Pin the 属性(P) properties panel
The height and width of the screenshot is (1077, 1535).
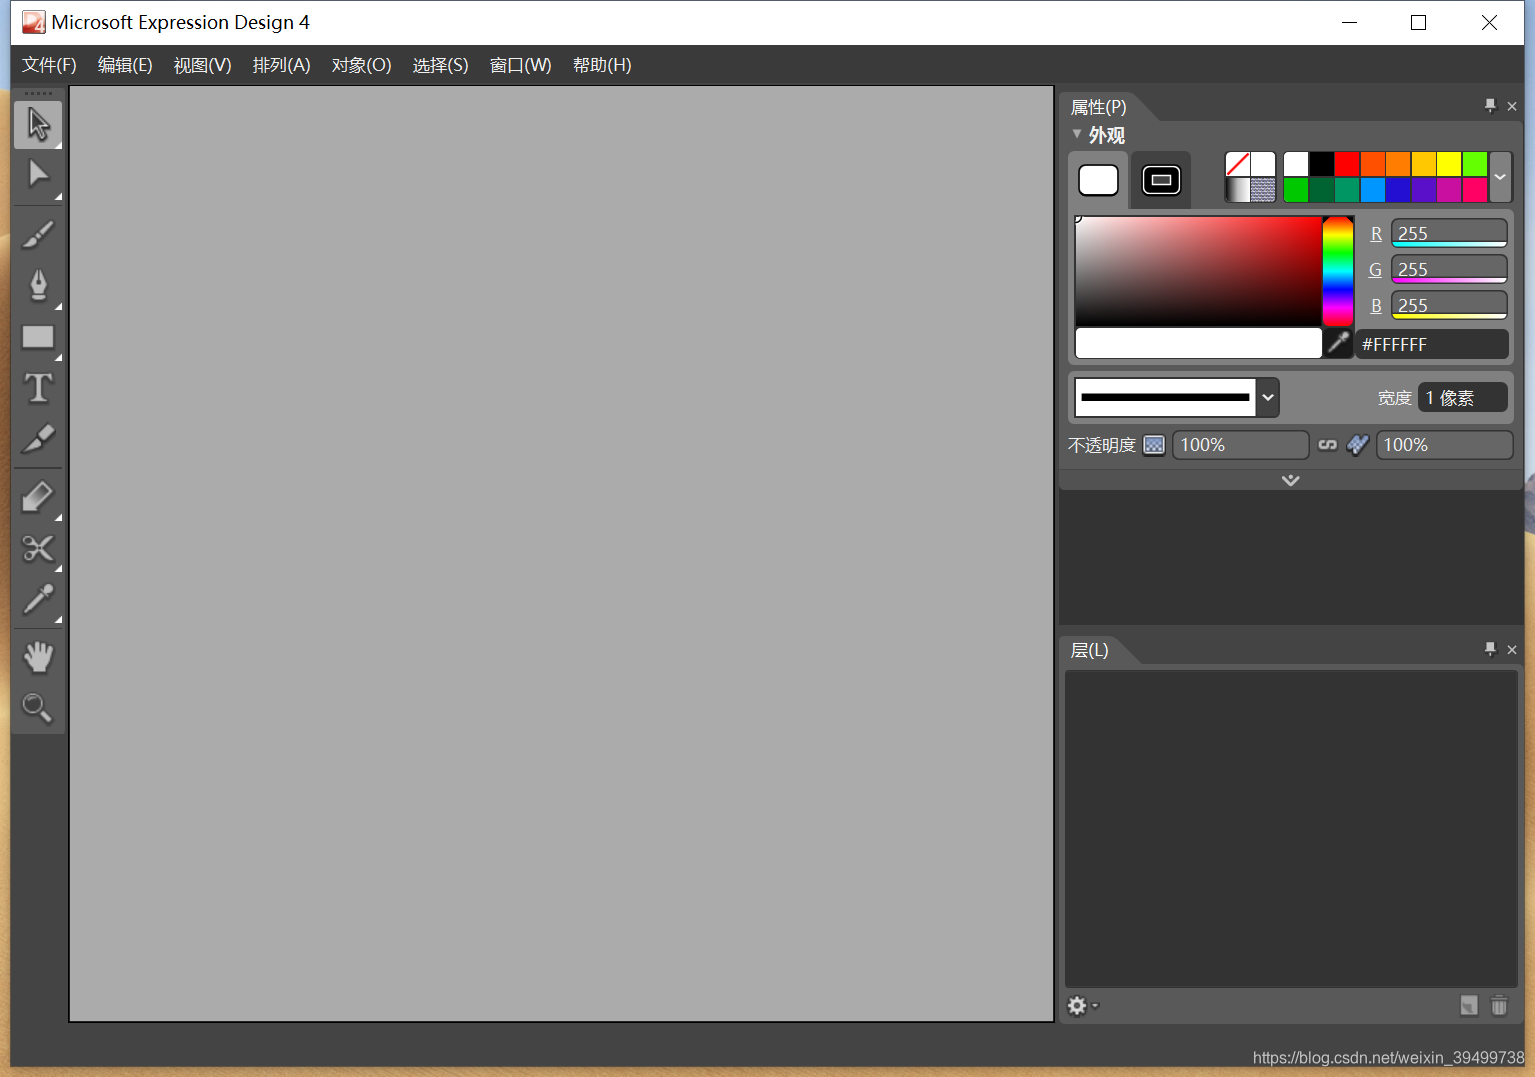1490,106
